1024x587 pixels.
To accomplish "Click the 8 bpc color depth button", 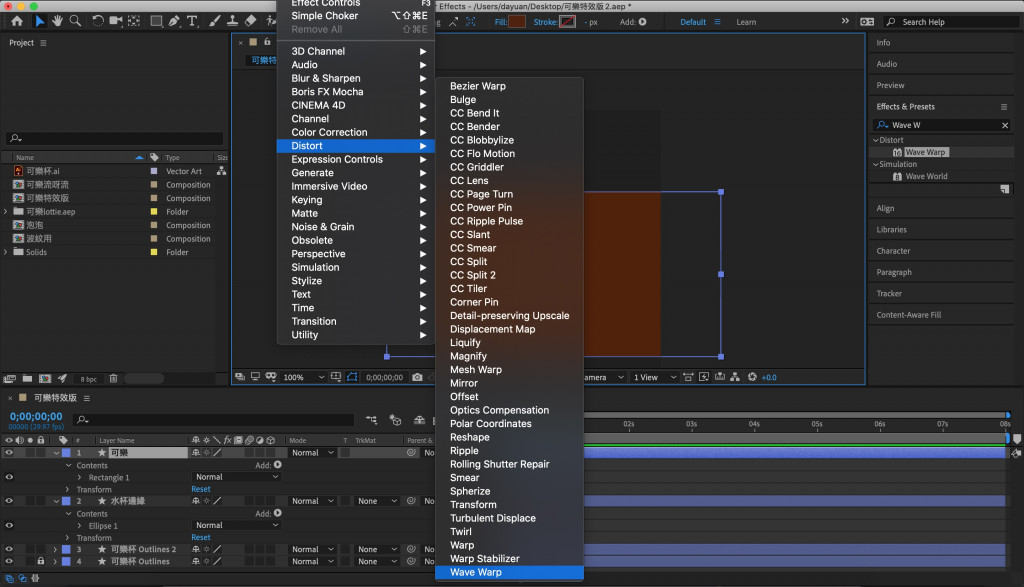I will pyautogui.click(x=88, y=379).
